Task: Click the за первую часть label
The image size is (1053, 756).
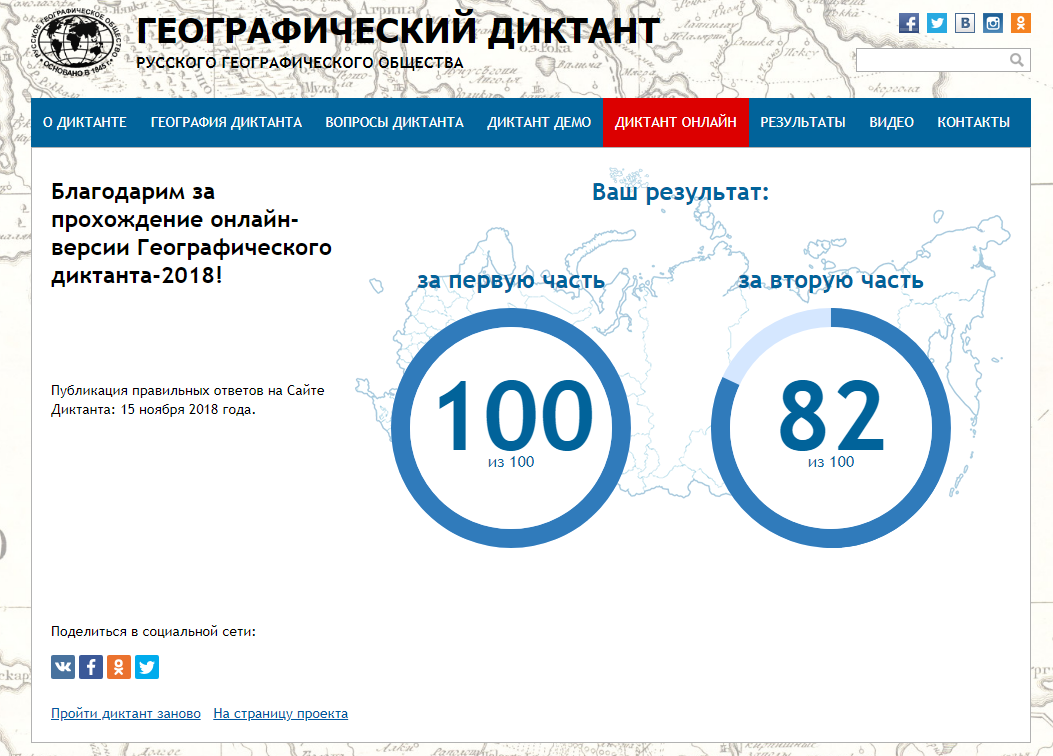Action: point(511,281)
